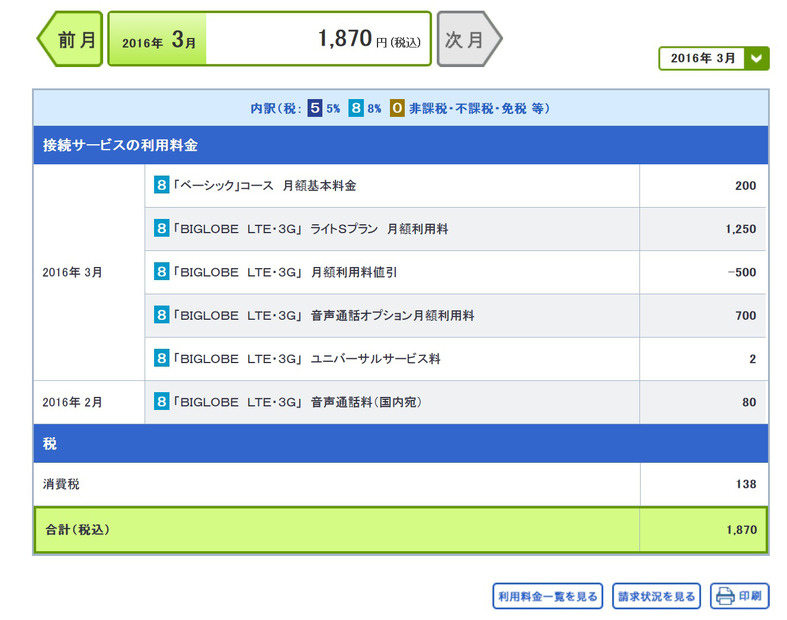The image size is (787, 620).
Task: Click the 2016年 3月 row group label
Action: pos(72,272)
